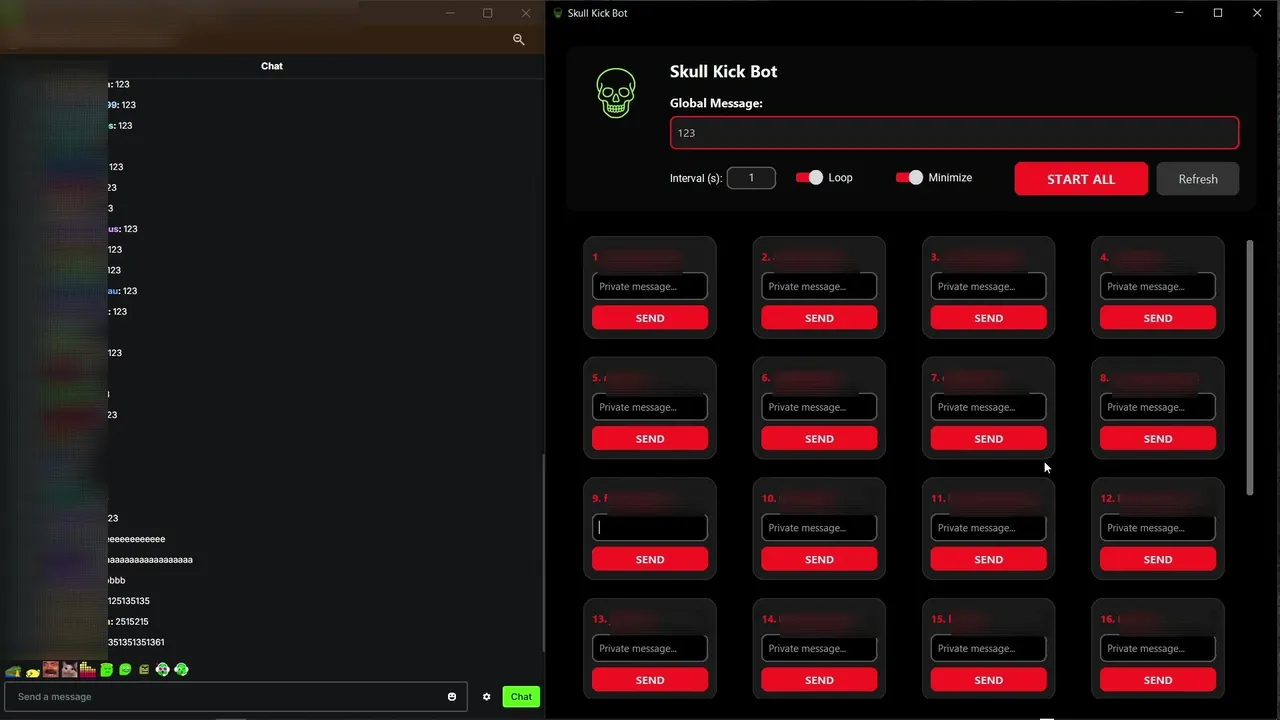Click SEND for account 2
Viewport: 1280px width, 720px height.
click(x=819, y=318)
